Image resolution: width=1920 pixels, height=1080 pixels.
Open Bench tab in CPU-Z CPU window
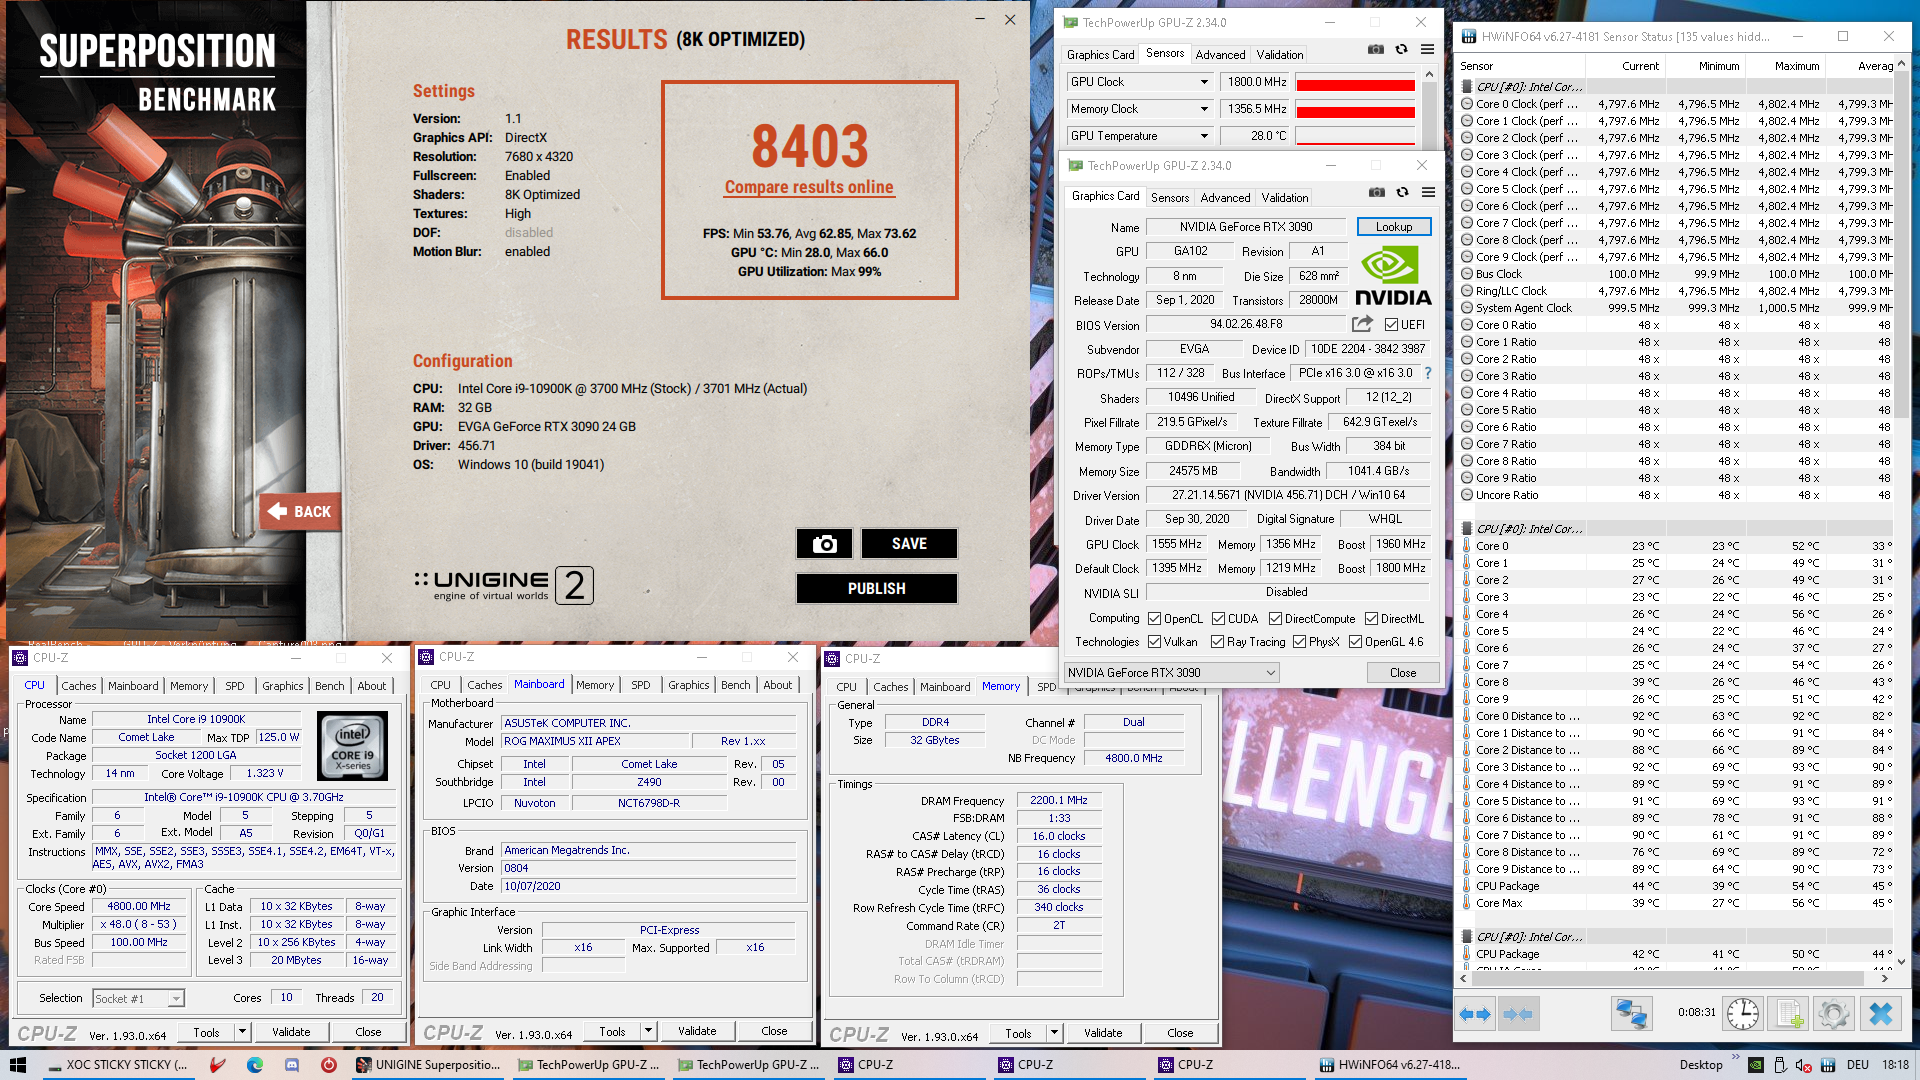coord(329,686)
